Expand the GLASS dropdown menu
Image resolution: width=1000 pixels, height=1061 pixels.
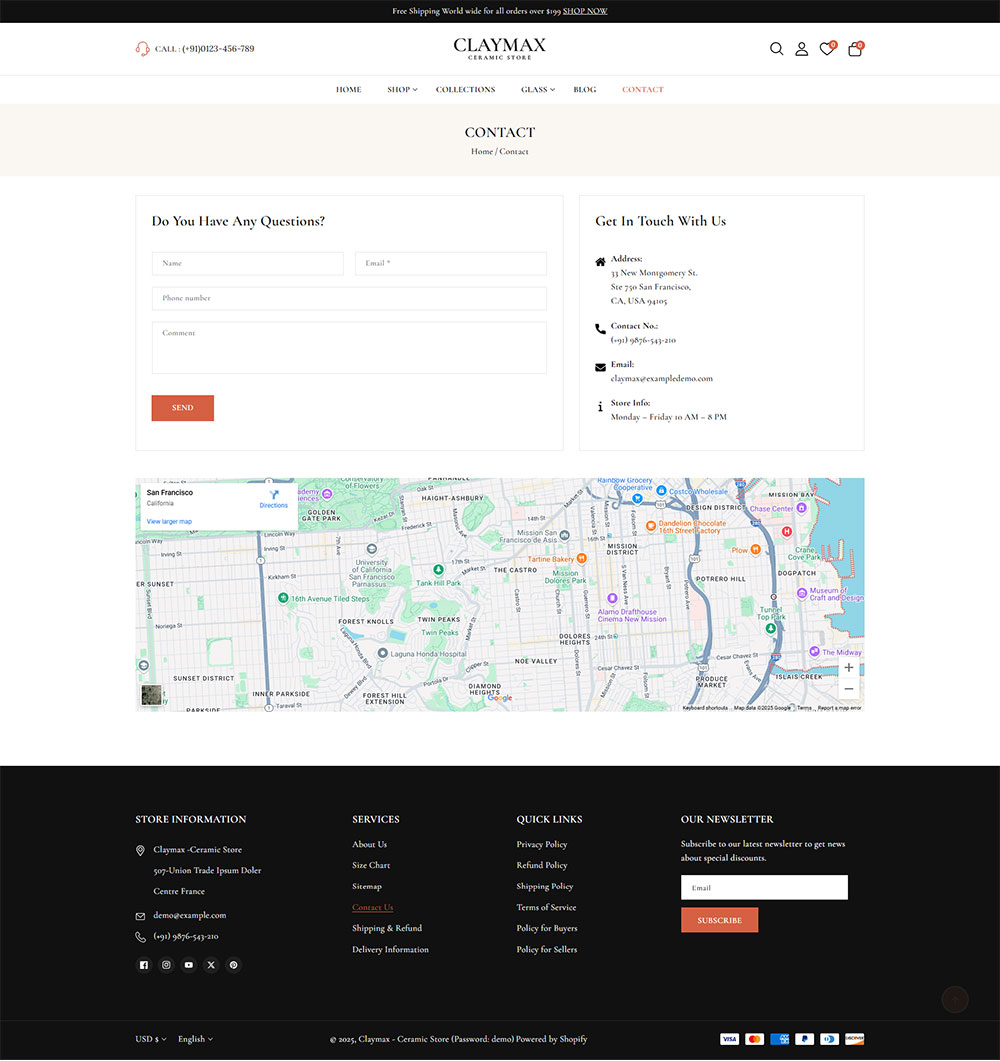[x=537, y=89]
